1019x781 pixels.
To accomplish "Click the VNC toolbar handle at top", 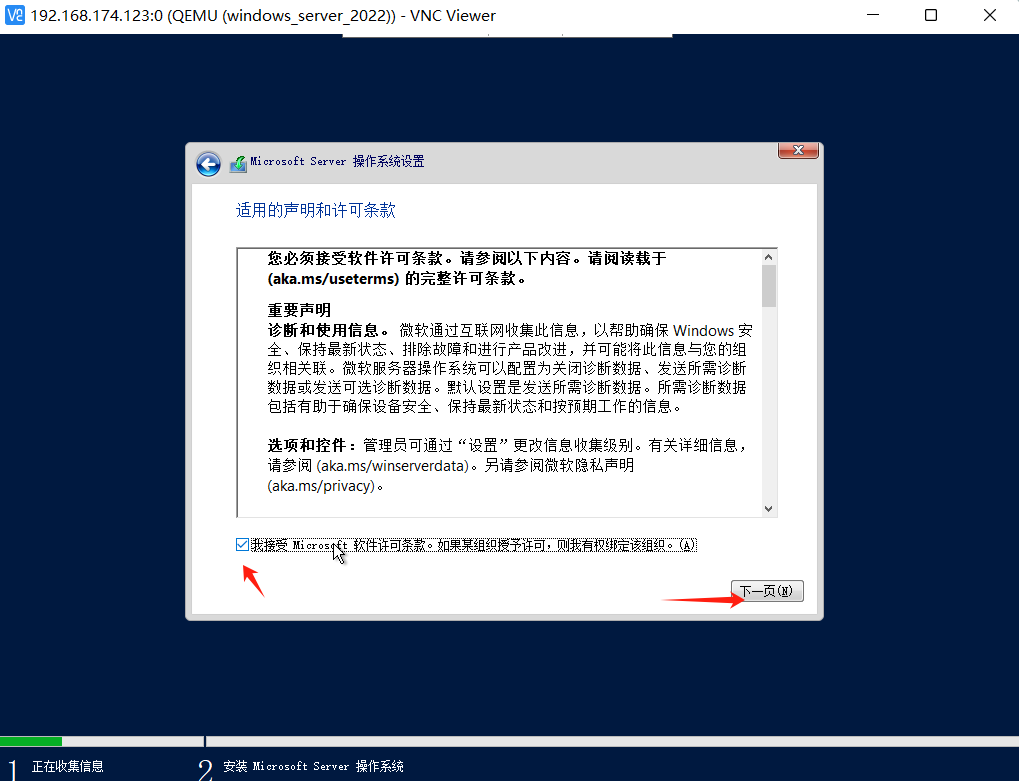I will click(507, 35).
